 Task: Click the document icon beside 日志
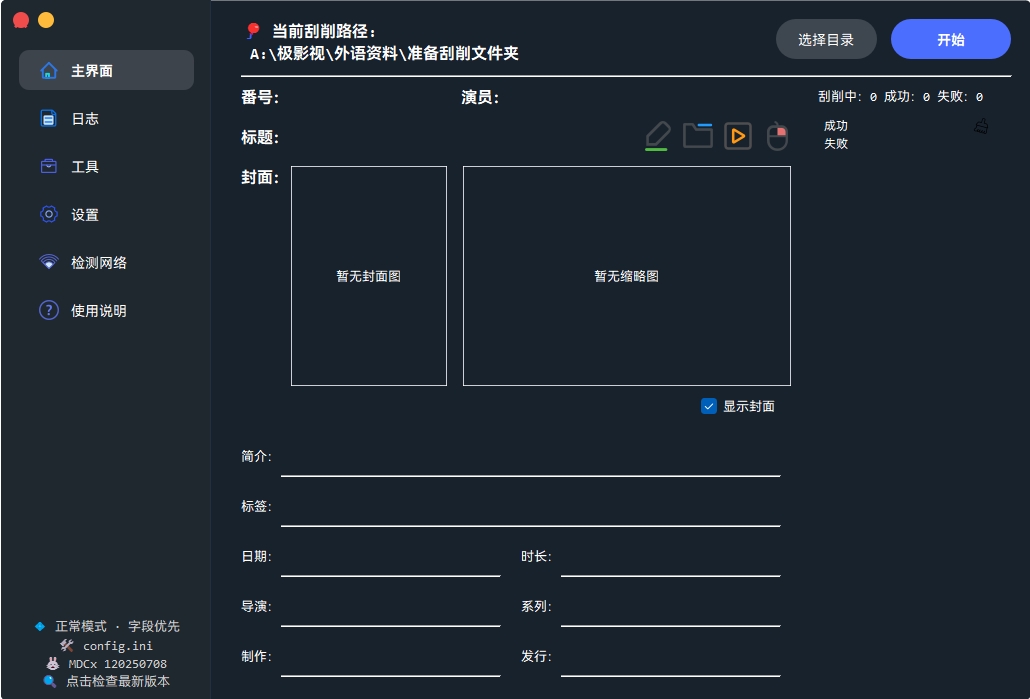[49, 118]
